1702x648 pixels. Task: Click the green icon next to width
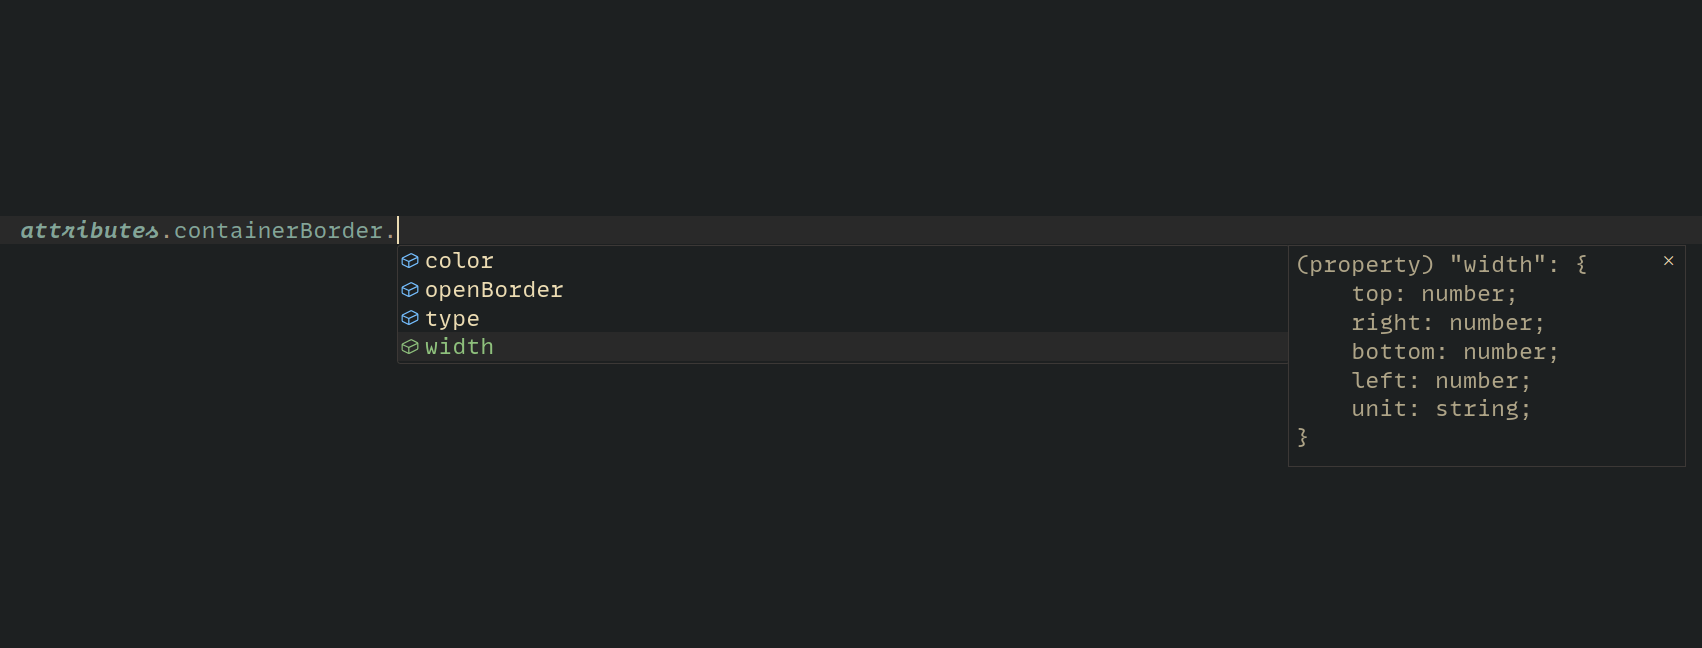pyautogui.click(x=410, y=347)
